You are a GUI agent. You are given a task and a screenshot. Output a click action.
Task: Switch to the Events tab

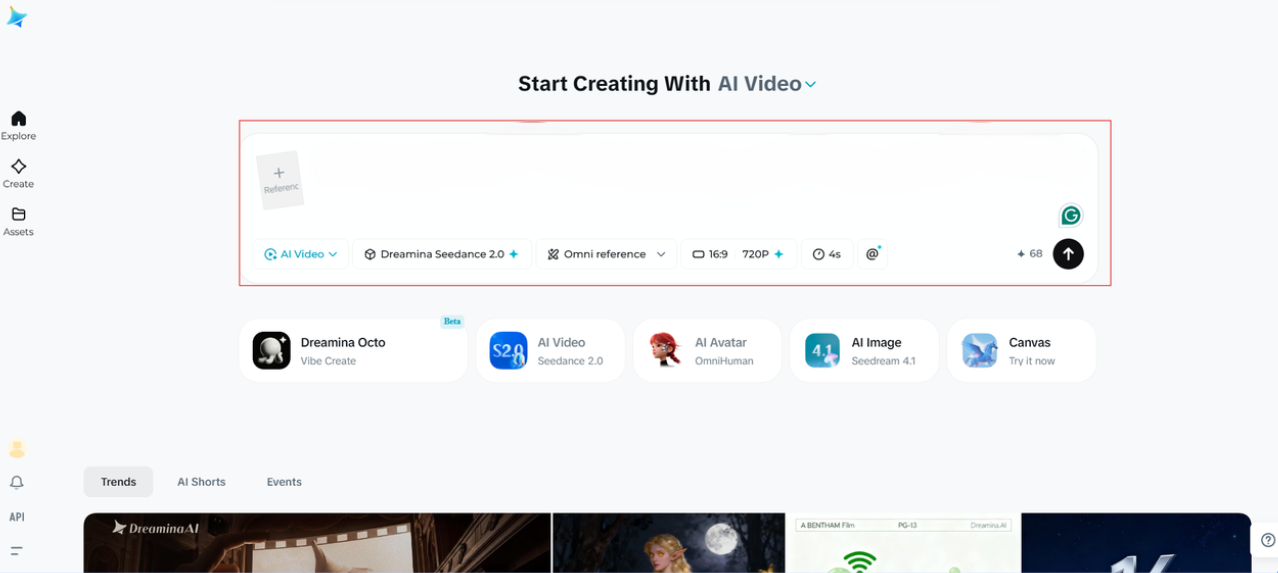284,482
